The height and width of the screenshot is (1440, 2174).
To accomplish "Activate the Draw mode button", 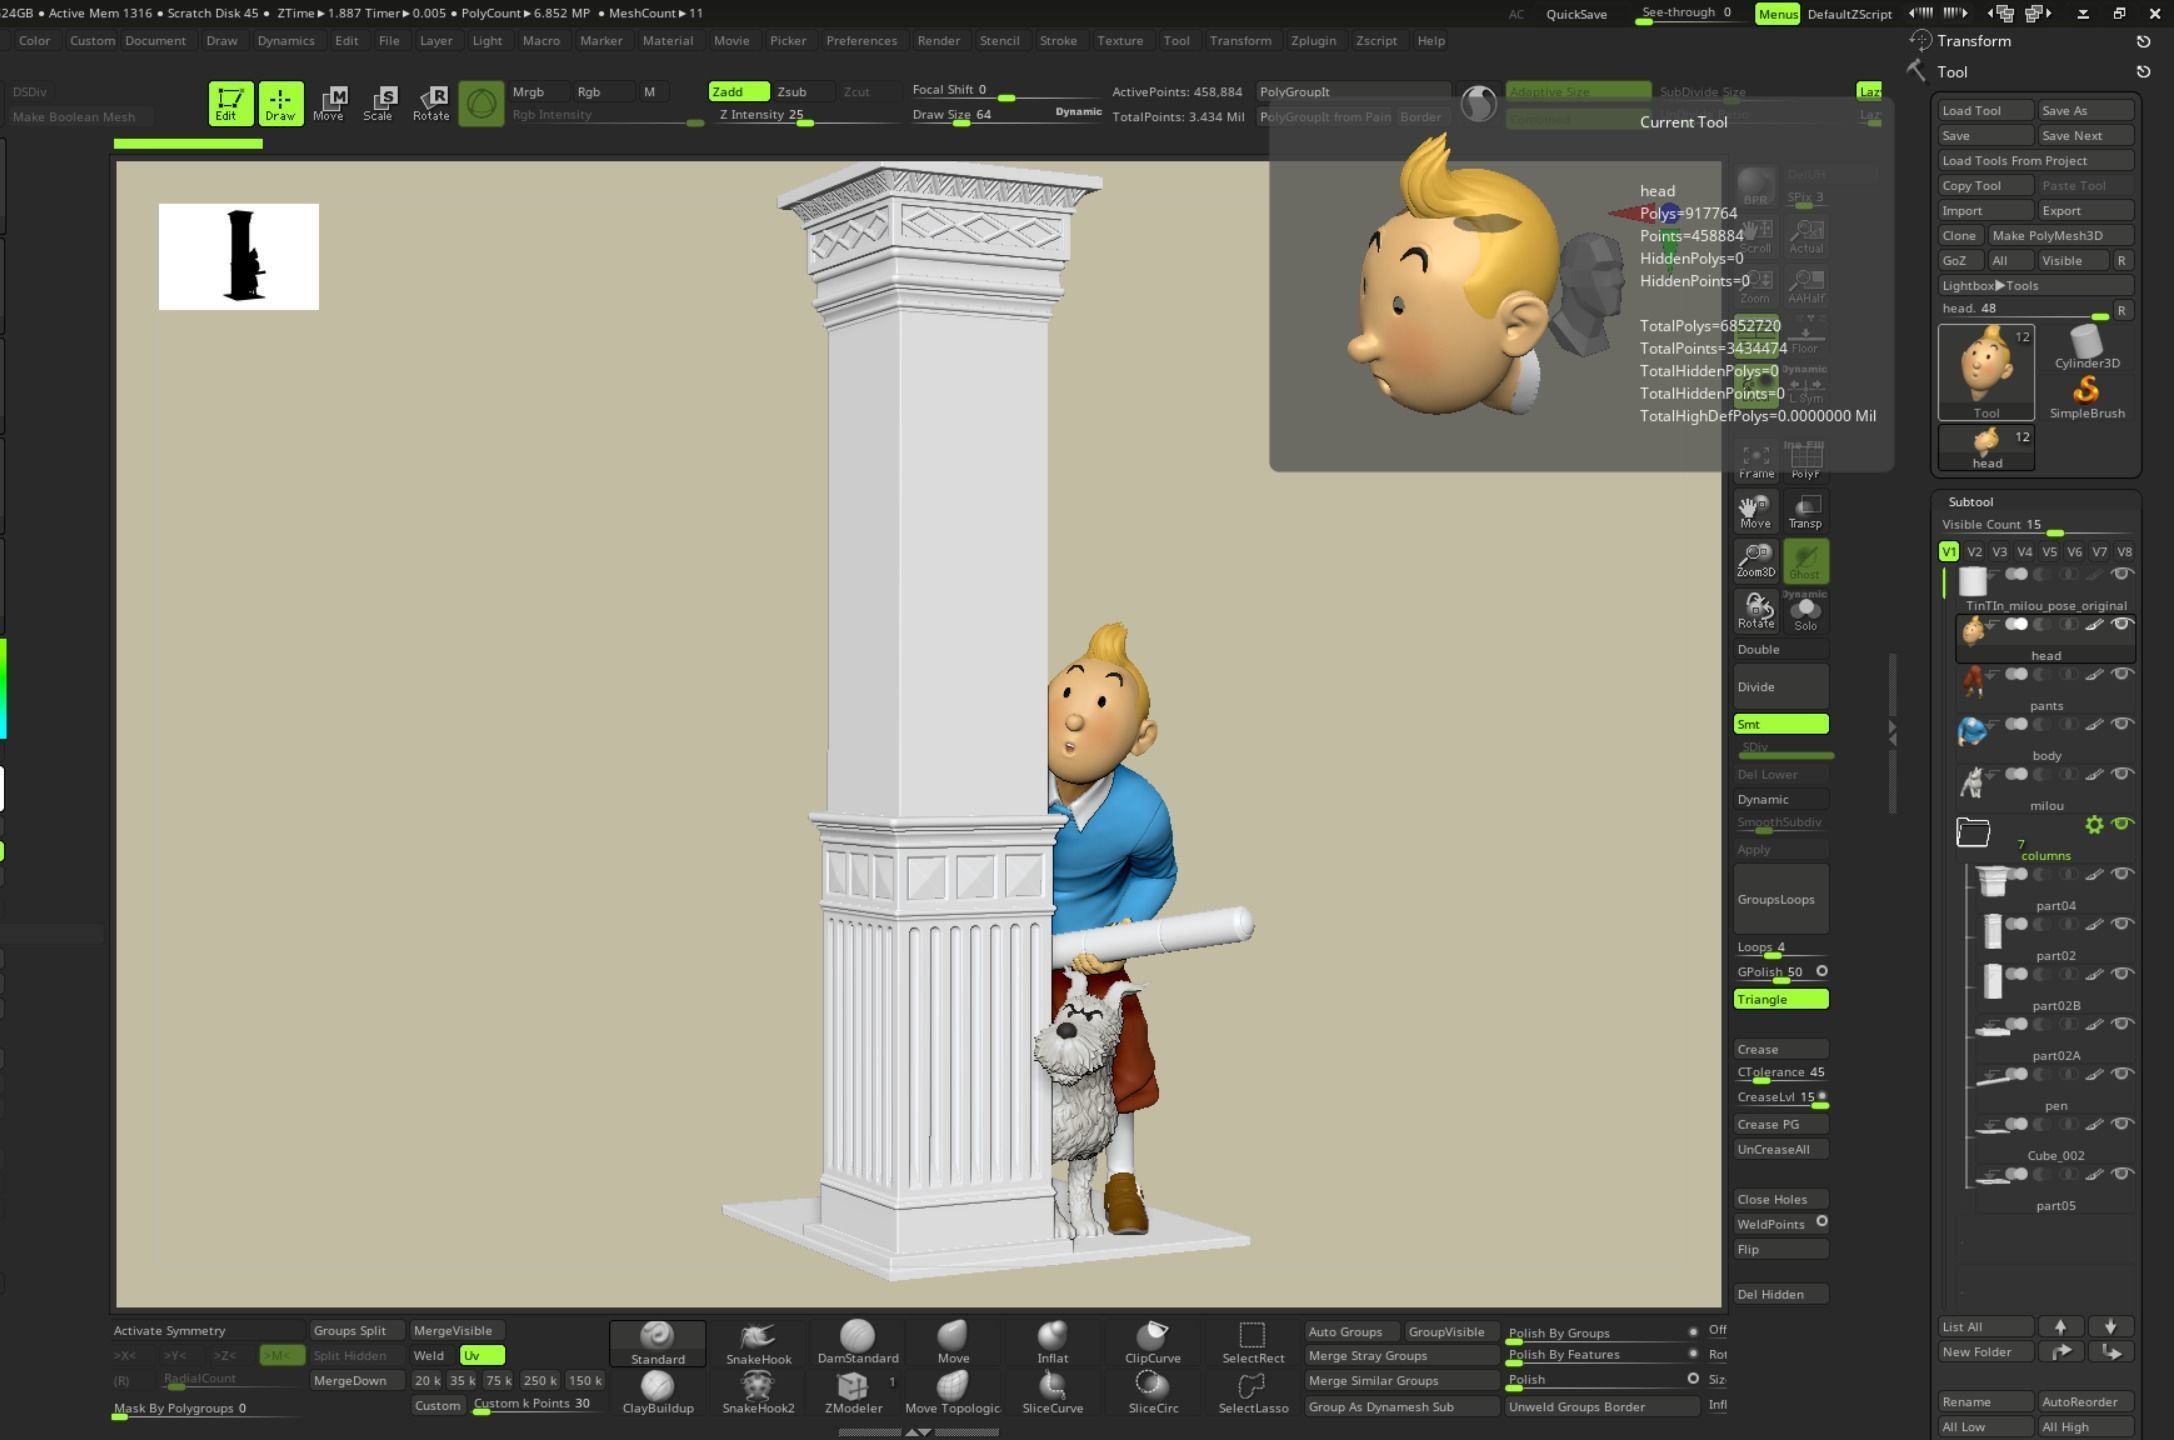I will (280, 103).
